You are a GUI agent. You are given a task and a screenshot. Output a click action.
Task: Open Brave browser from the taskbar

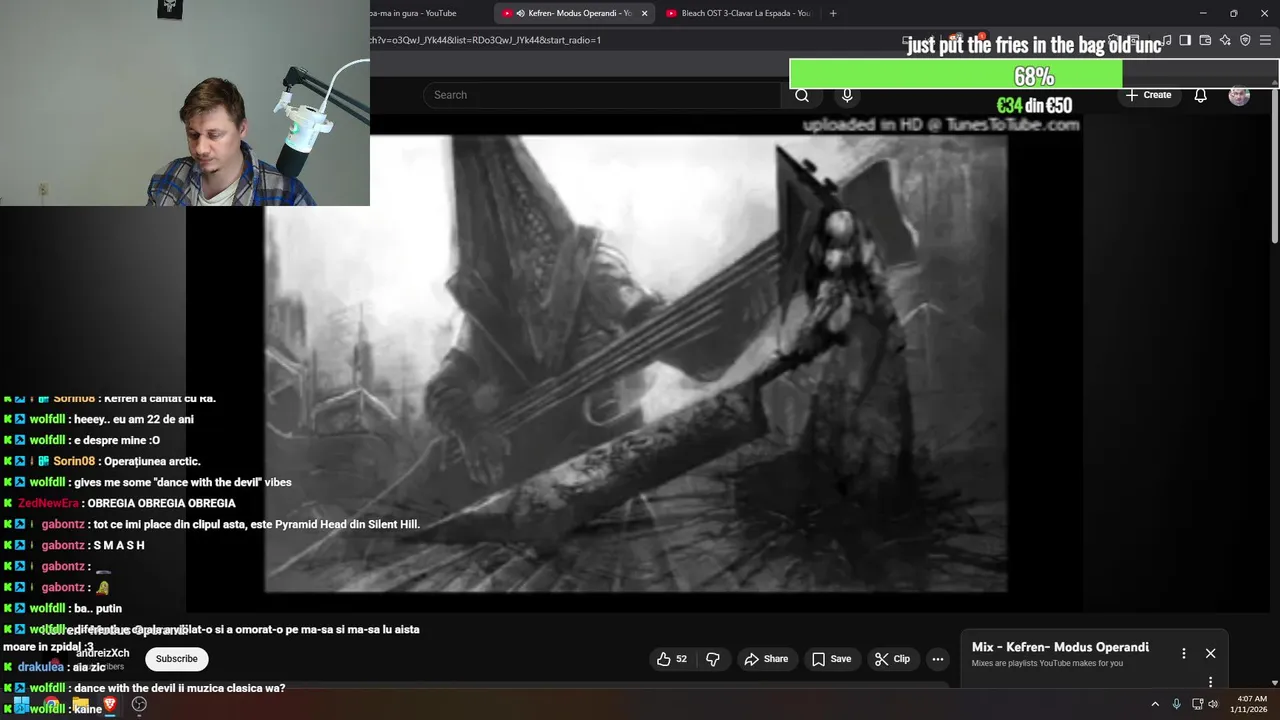tap(110, 705)
